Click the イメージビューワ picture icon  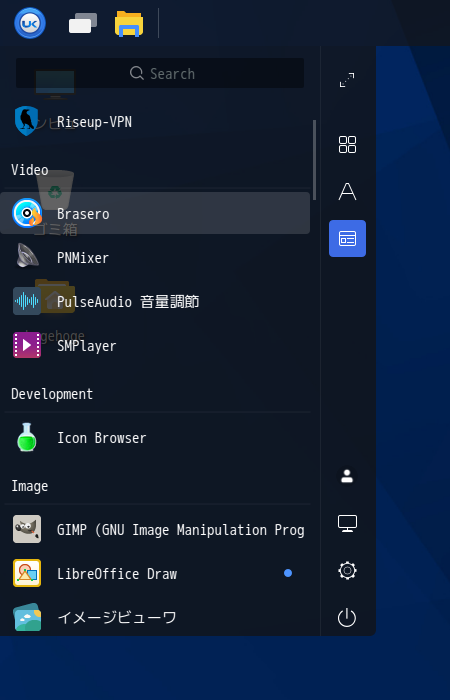pos(27,617)
